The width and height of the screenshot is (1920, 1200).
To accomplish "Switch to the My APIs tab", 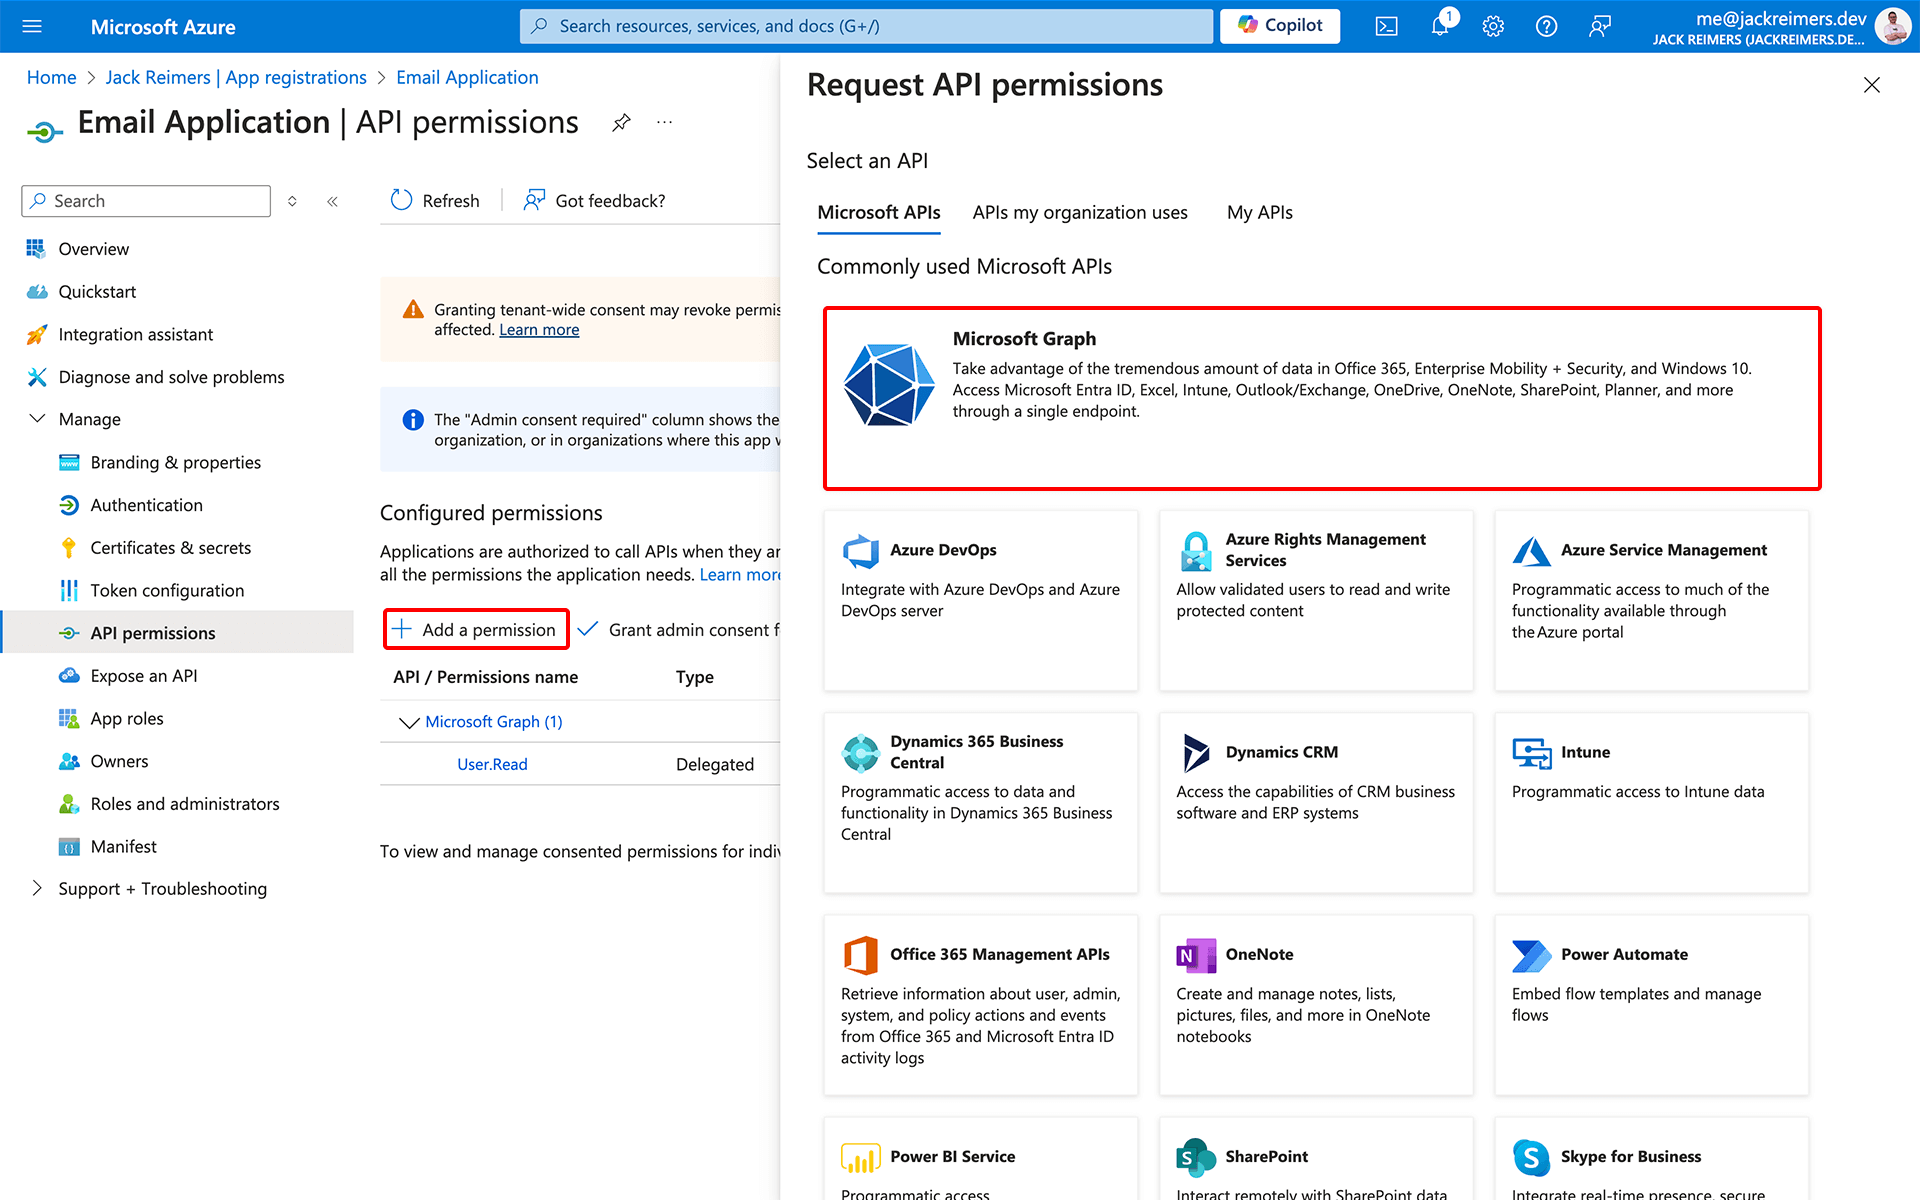I will [x=1259, y=213].
